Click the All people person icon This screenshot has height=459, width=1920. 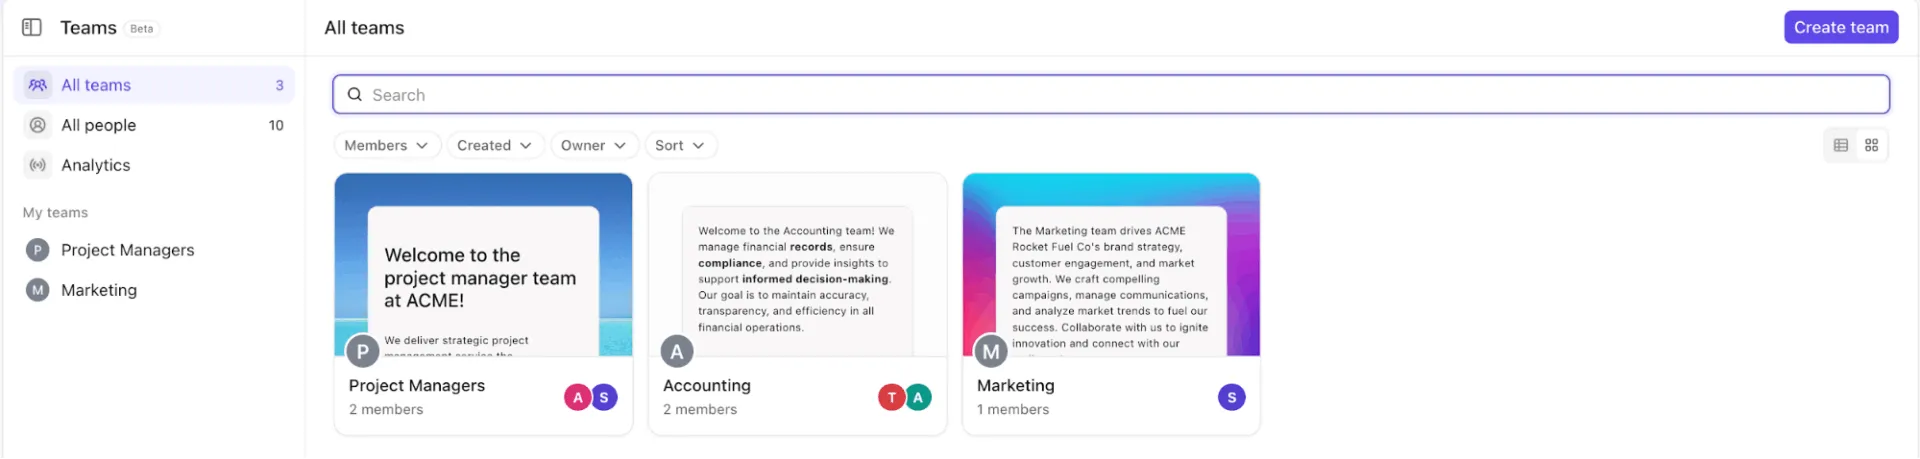tap(38, 125)
